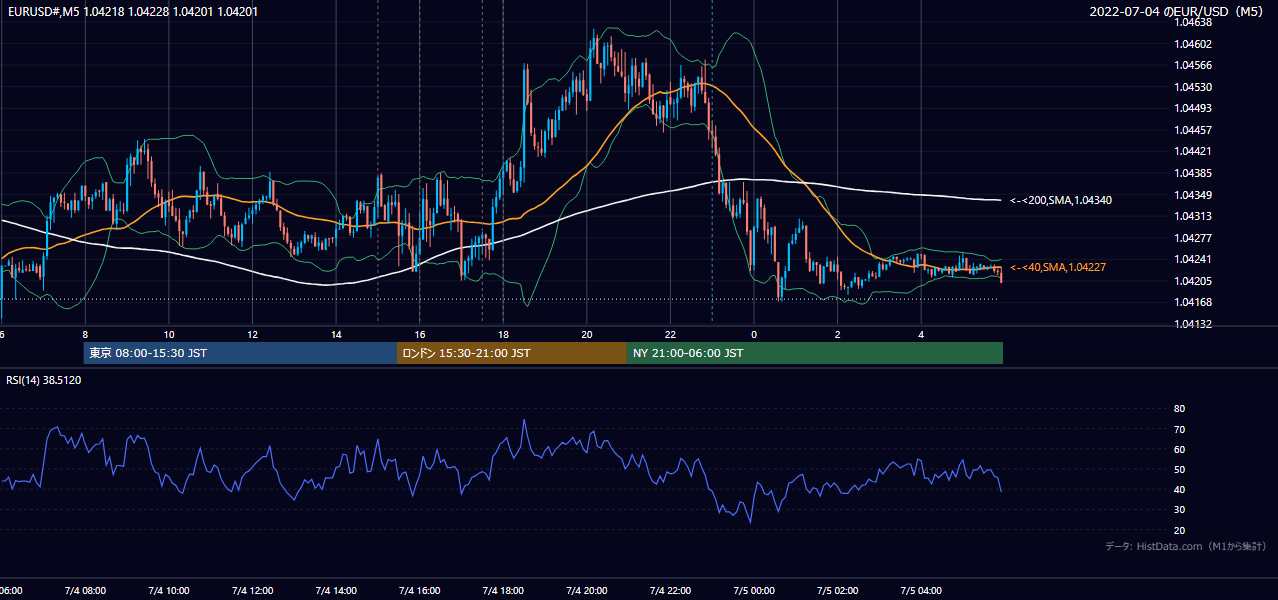
Task: Click the ロンドン 15:30-21:00 JST session bar
Action: (x=512, y=353)
